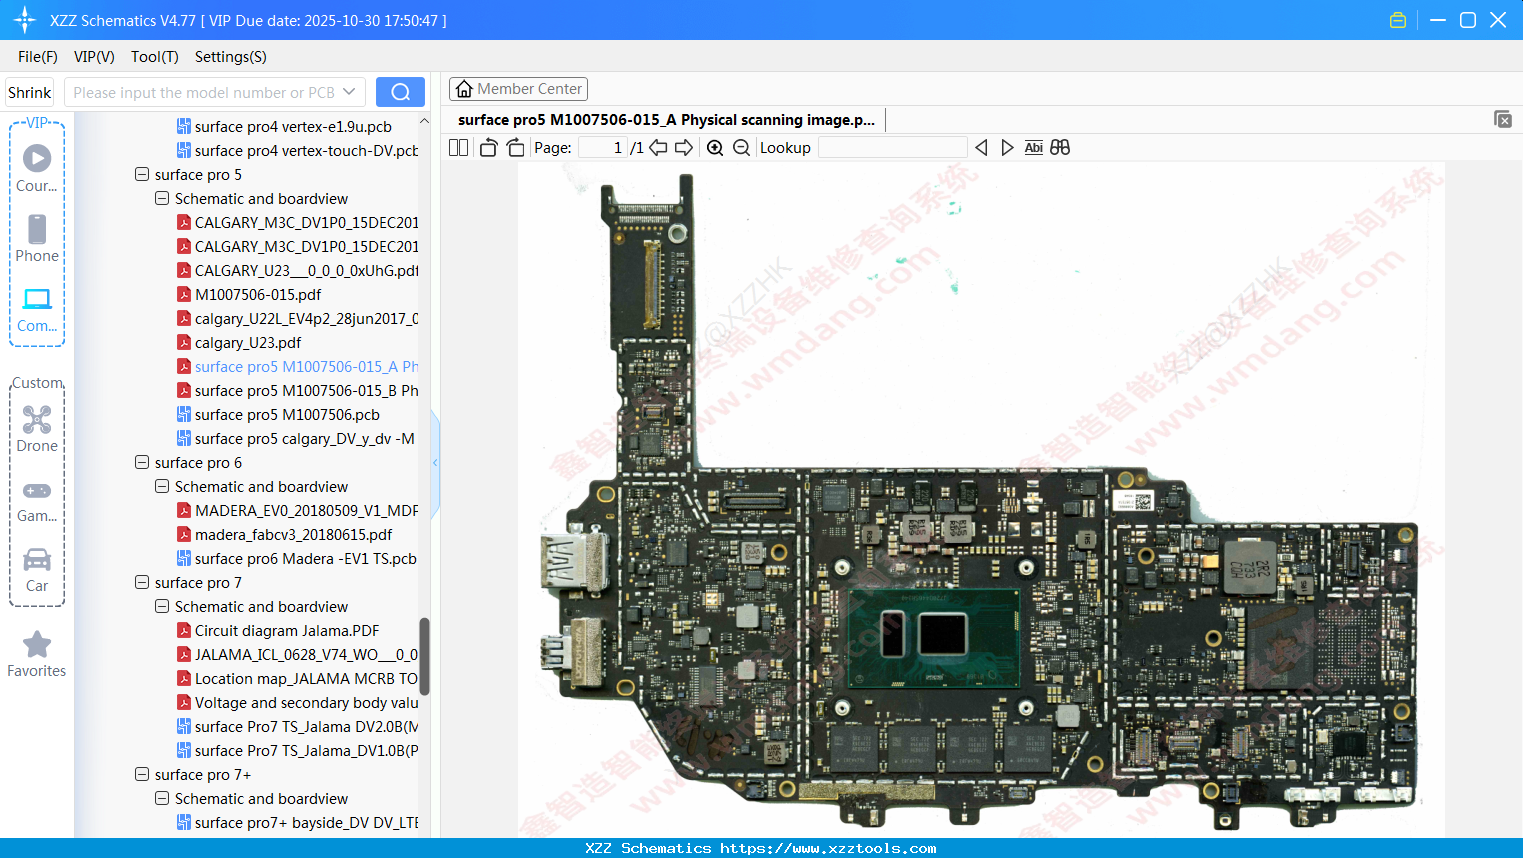Open surface pro5 M1007506.pcb
1523x858 pixels.
pyautogui.click(x=287, y=414)
